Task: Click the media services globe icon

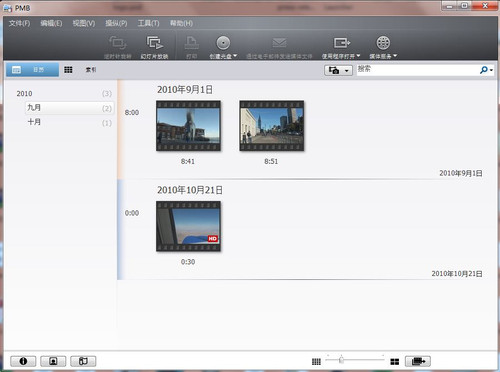Action: click(x=383, y=43)
